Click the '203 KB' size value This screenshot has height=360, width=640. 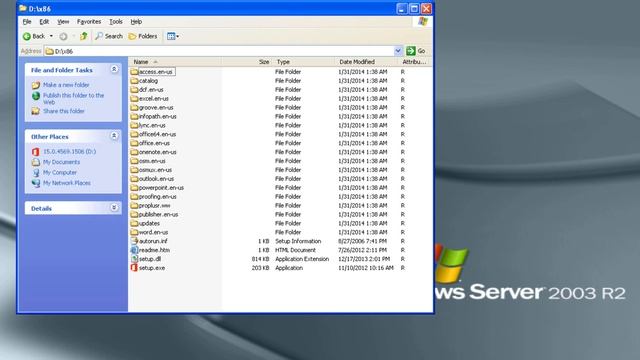coord(260,268)
